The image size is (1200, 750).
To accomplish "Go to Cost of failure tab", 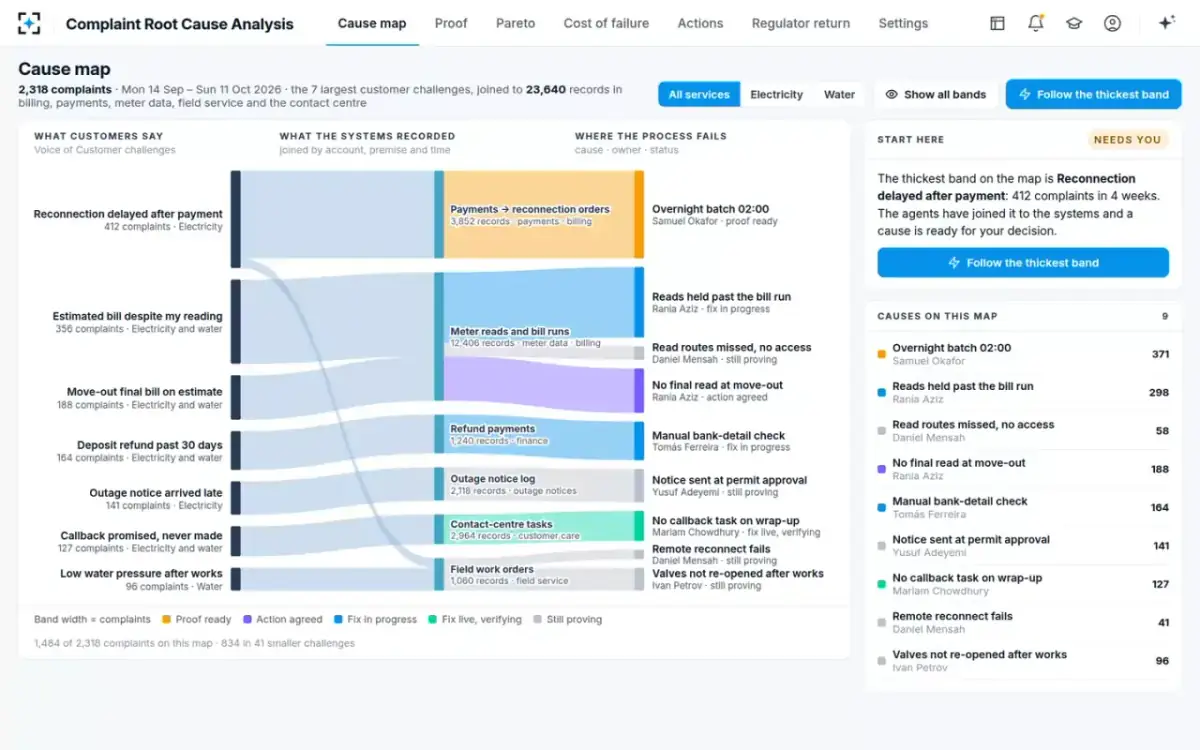I will (606, 23).
